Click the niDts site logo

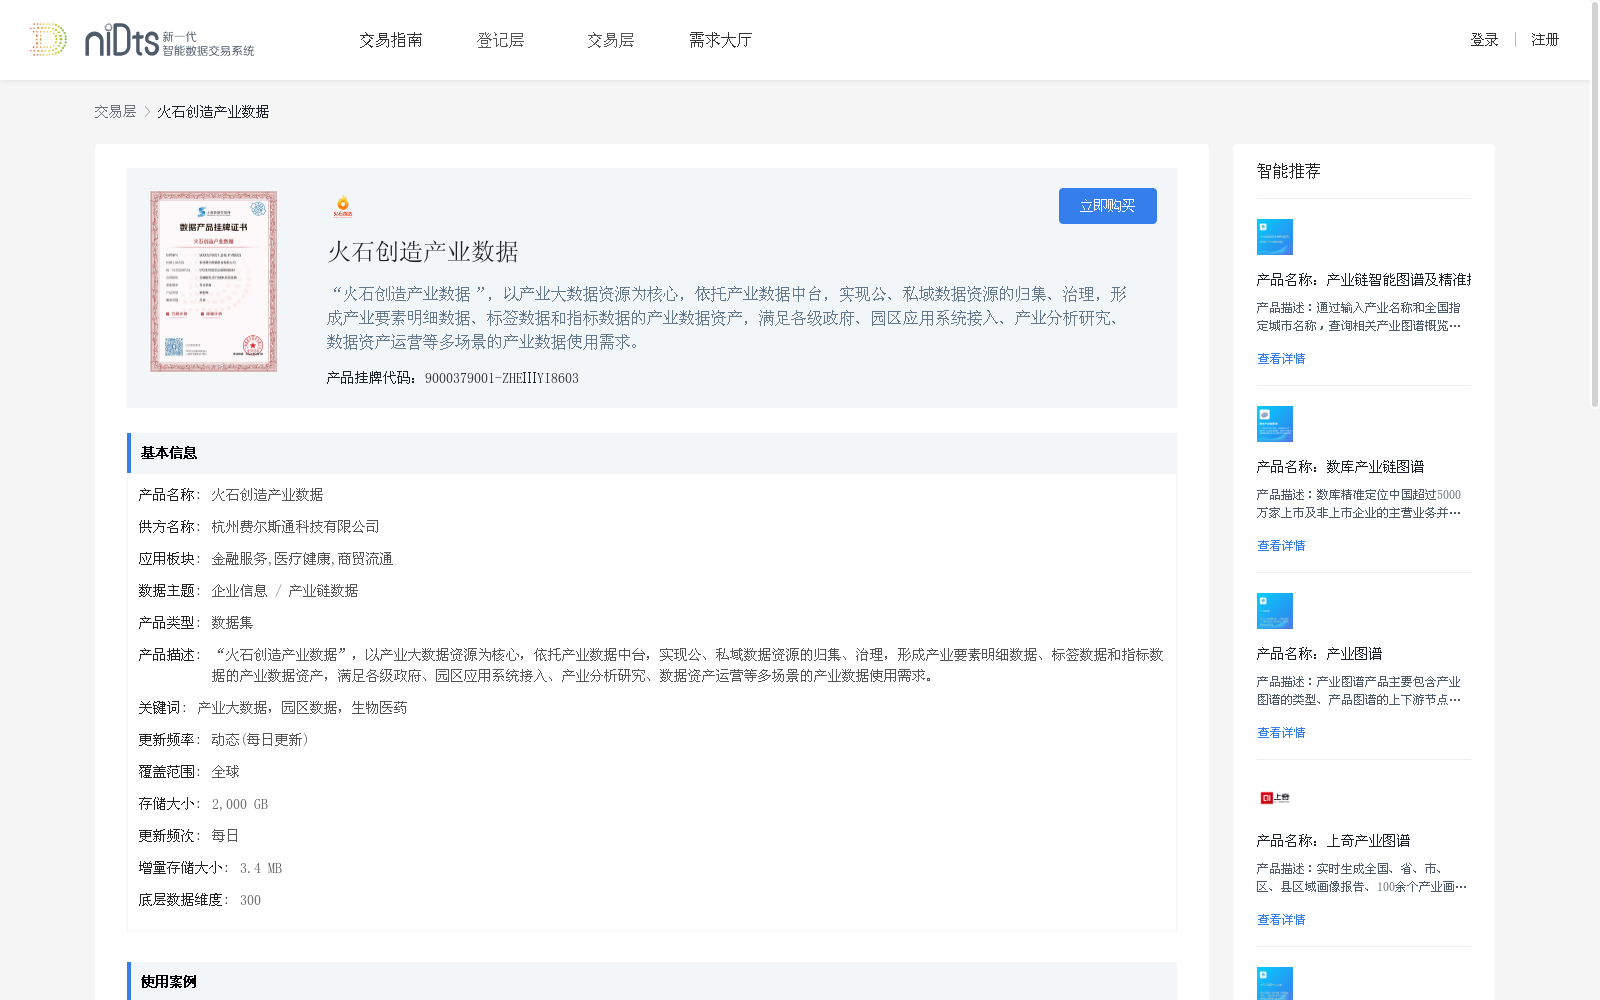[x=169, y=40]
